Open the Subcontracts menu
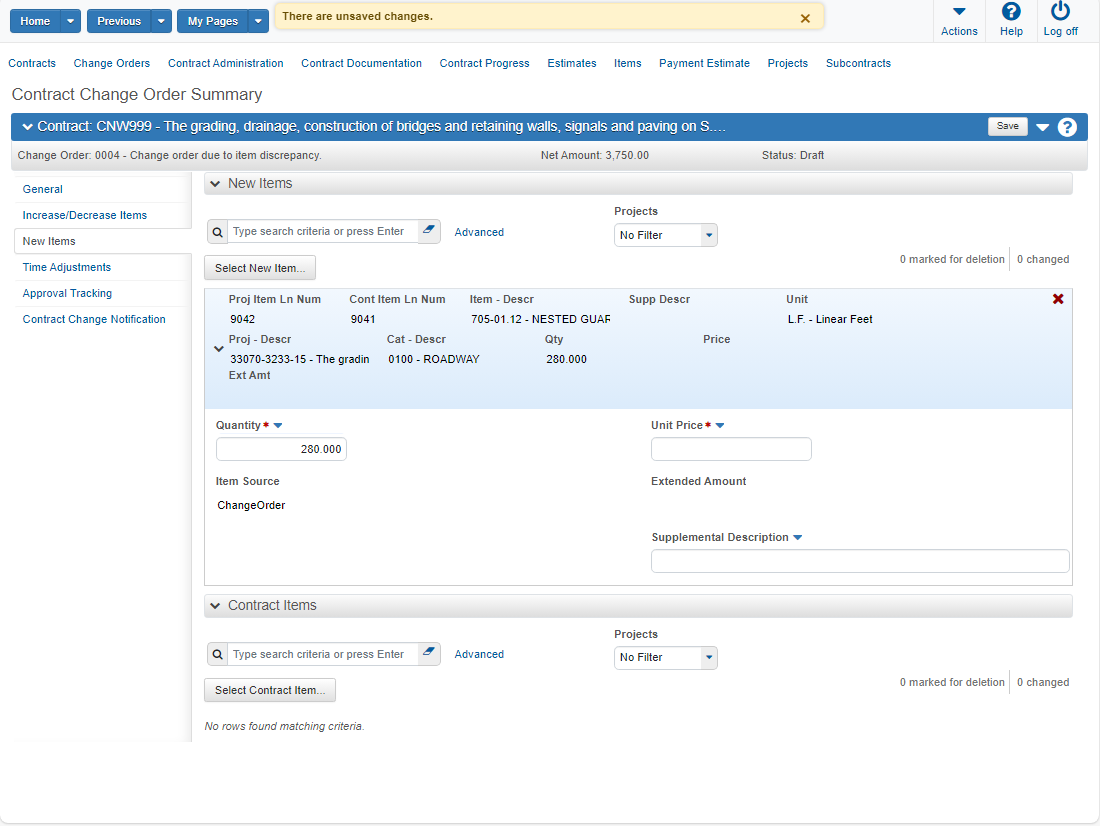 [x=859, y=63]
